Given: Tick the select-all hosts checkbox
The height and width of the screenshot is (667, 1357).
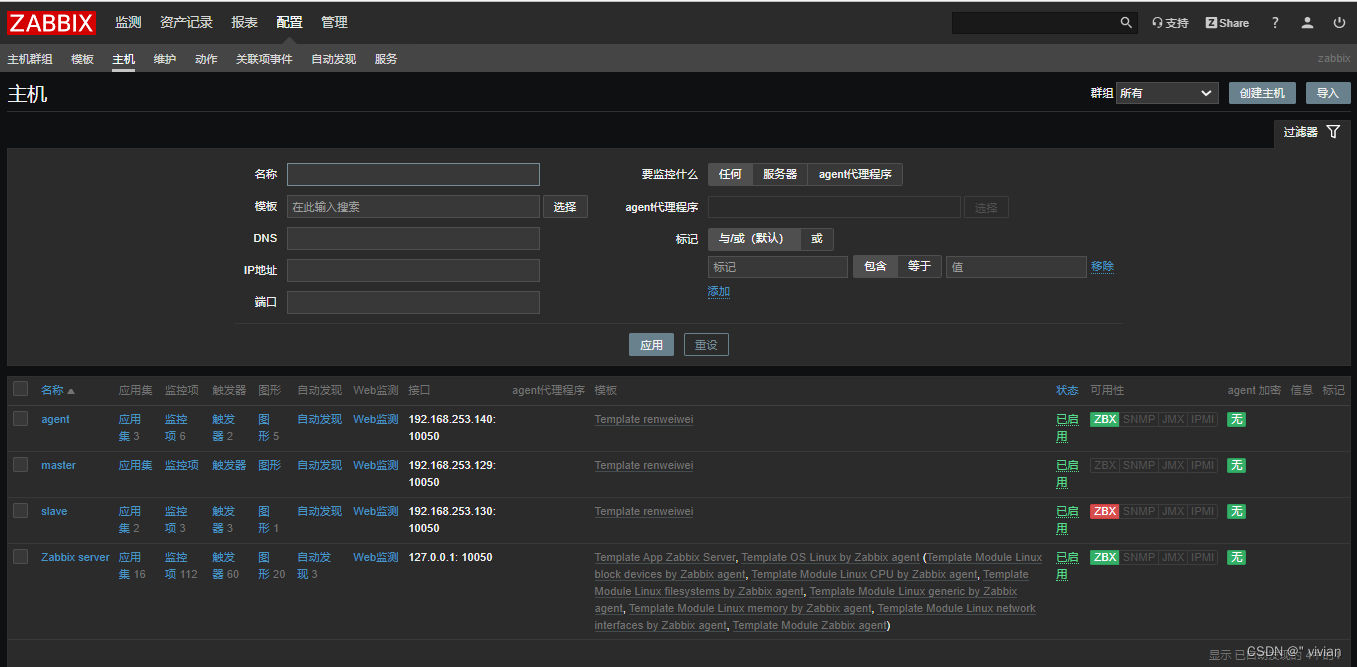Looking at the screenshot, I should point(21,390).
